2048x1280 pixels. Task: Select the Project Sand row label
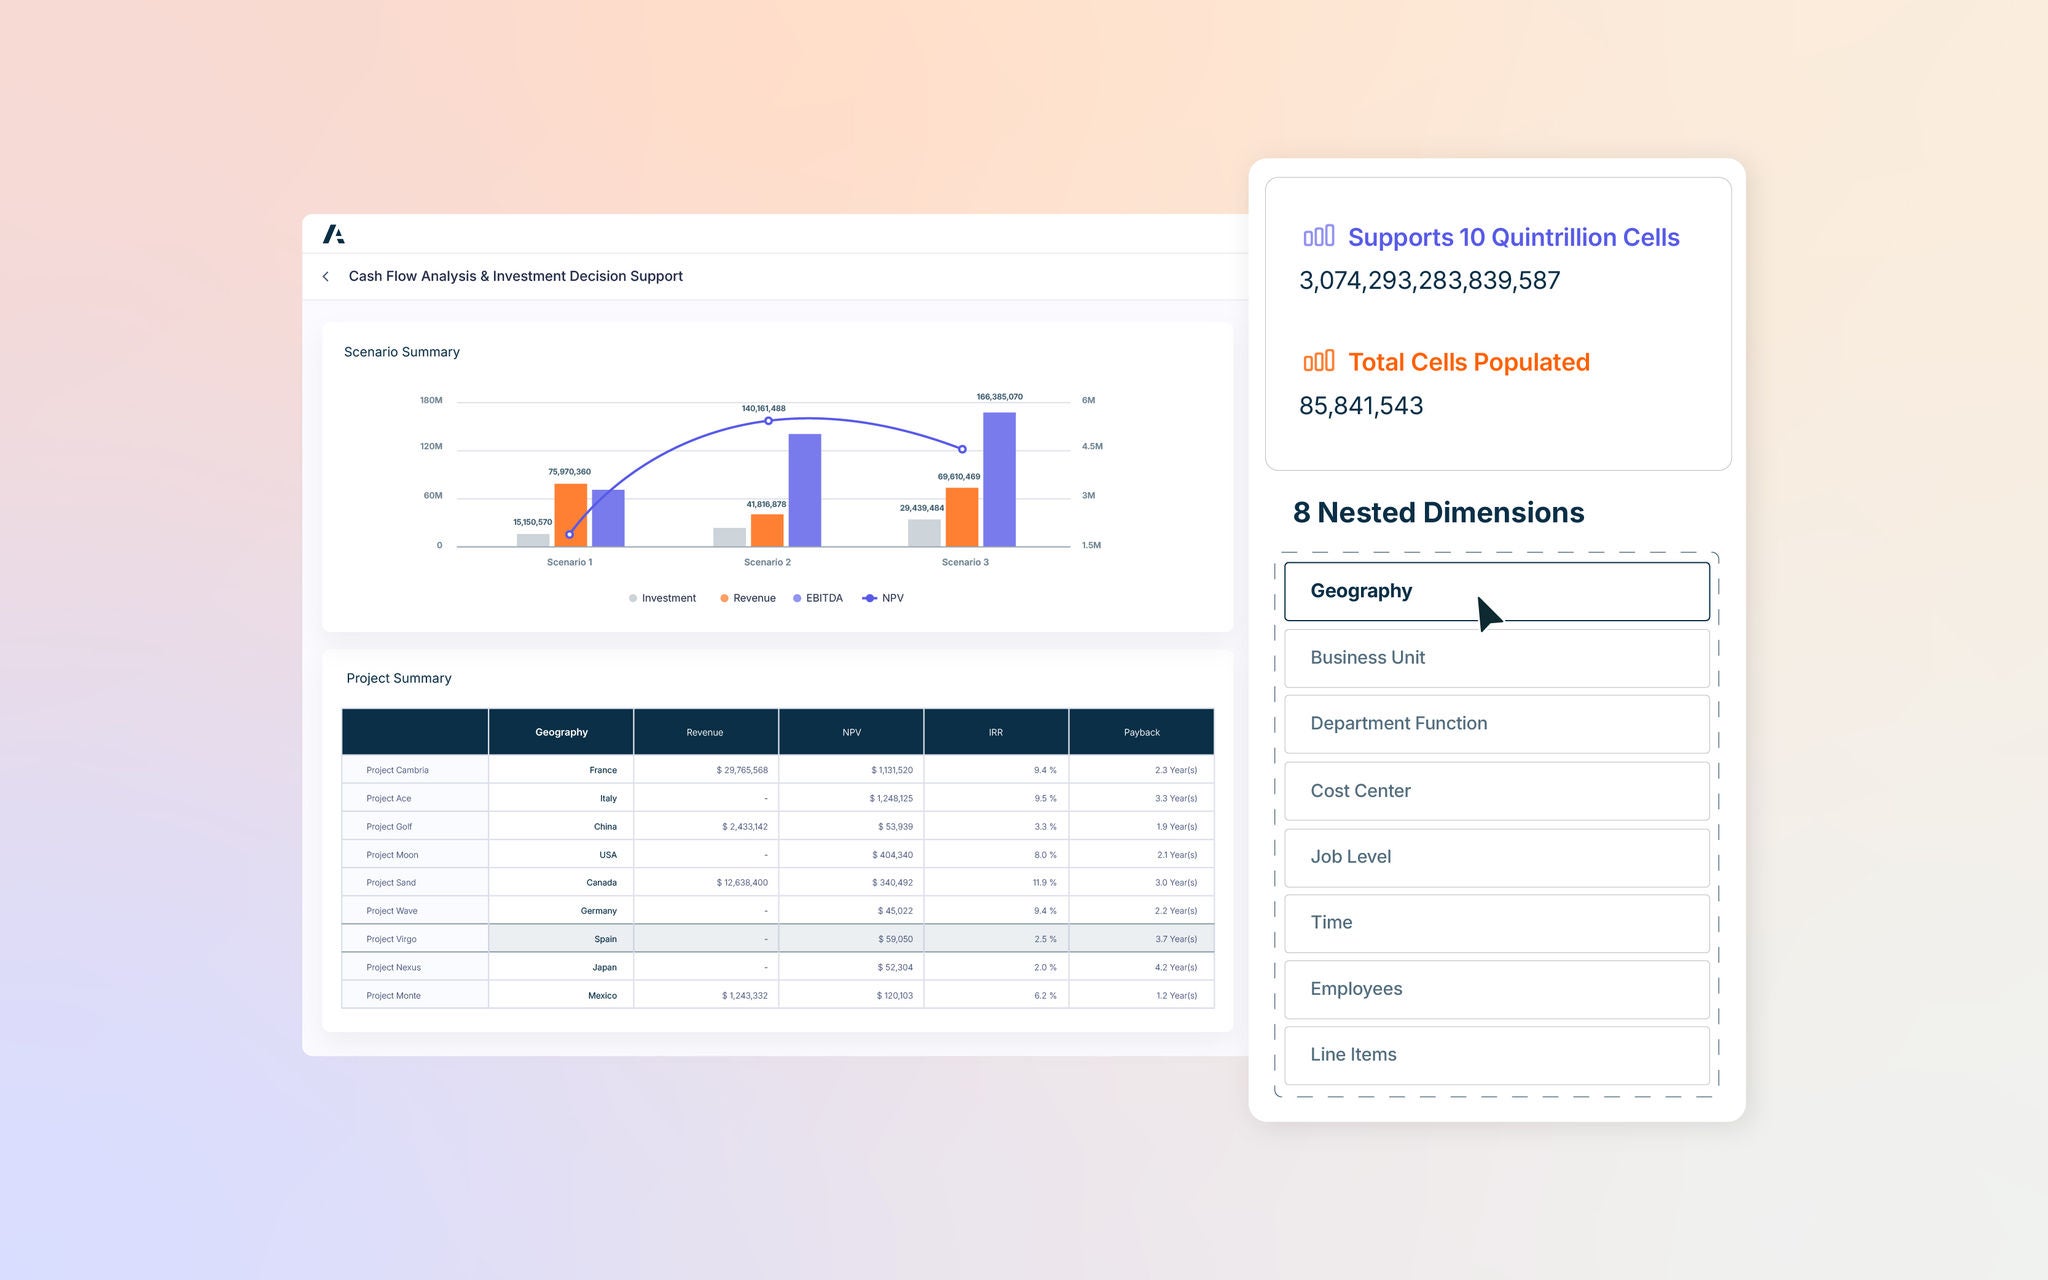coord(391,883)
